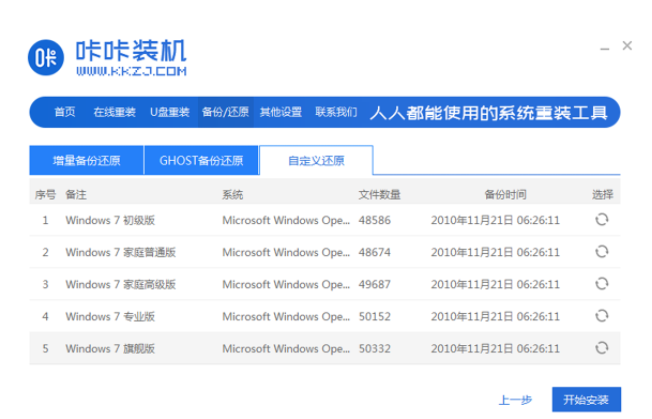Close the 咔咔装机 window
Image resolution: width=652 pixels, height=419 pixels.
pos(627,46)
